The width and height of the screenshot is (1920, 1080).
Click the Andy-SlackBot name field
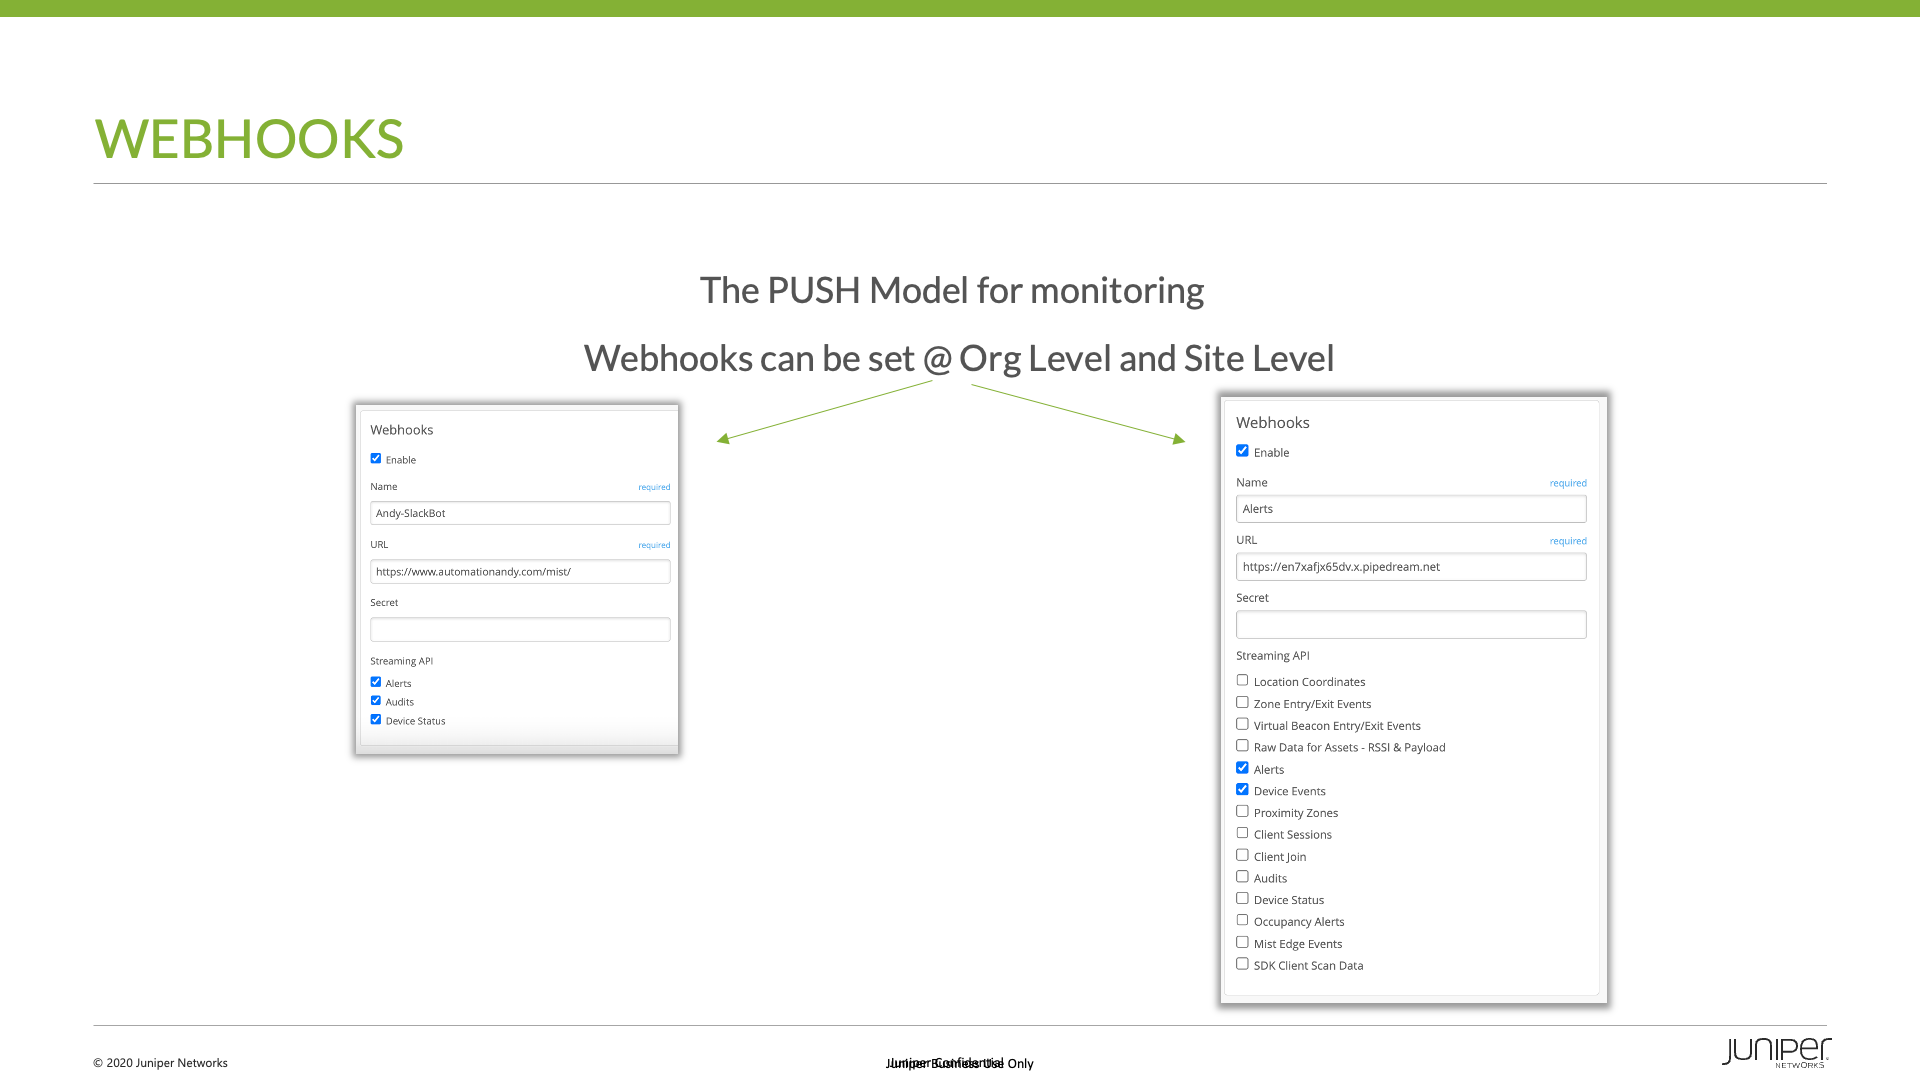point(520,513)
